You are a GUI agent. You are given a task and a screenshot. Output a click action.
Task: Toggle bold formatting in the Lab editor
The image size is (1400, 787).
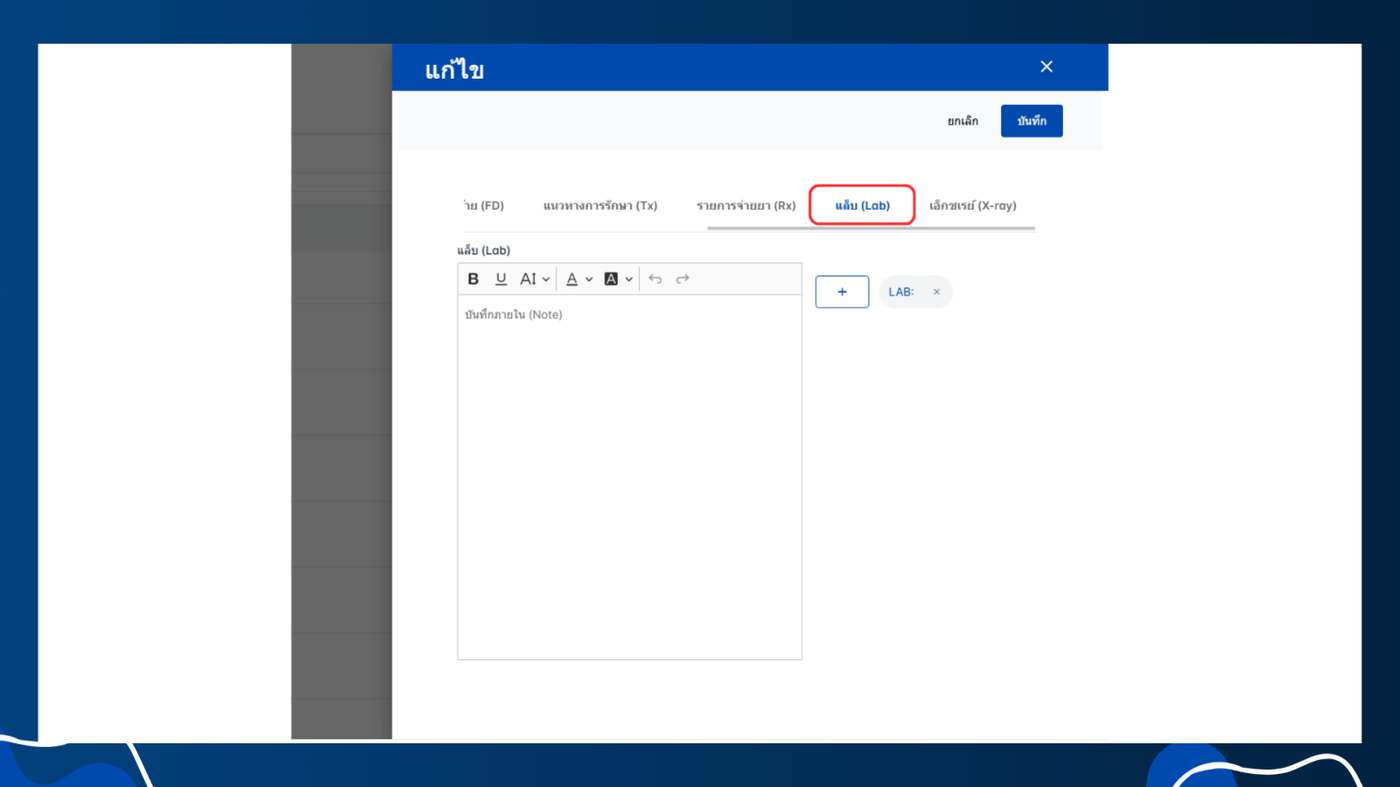(x=473, y=279)
